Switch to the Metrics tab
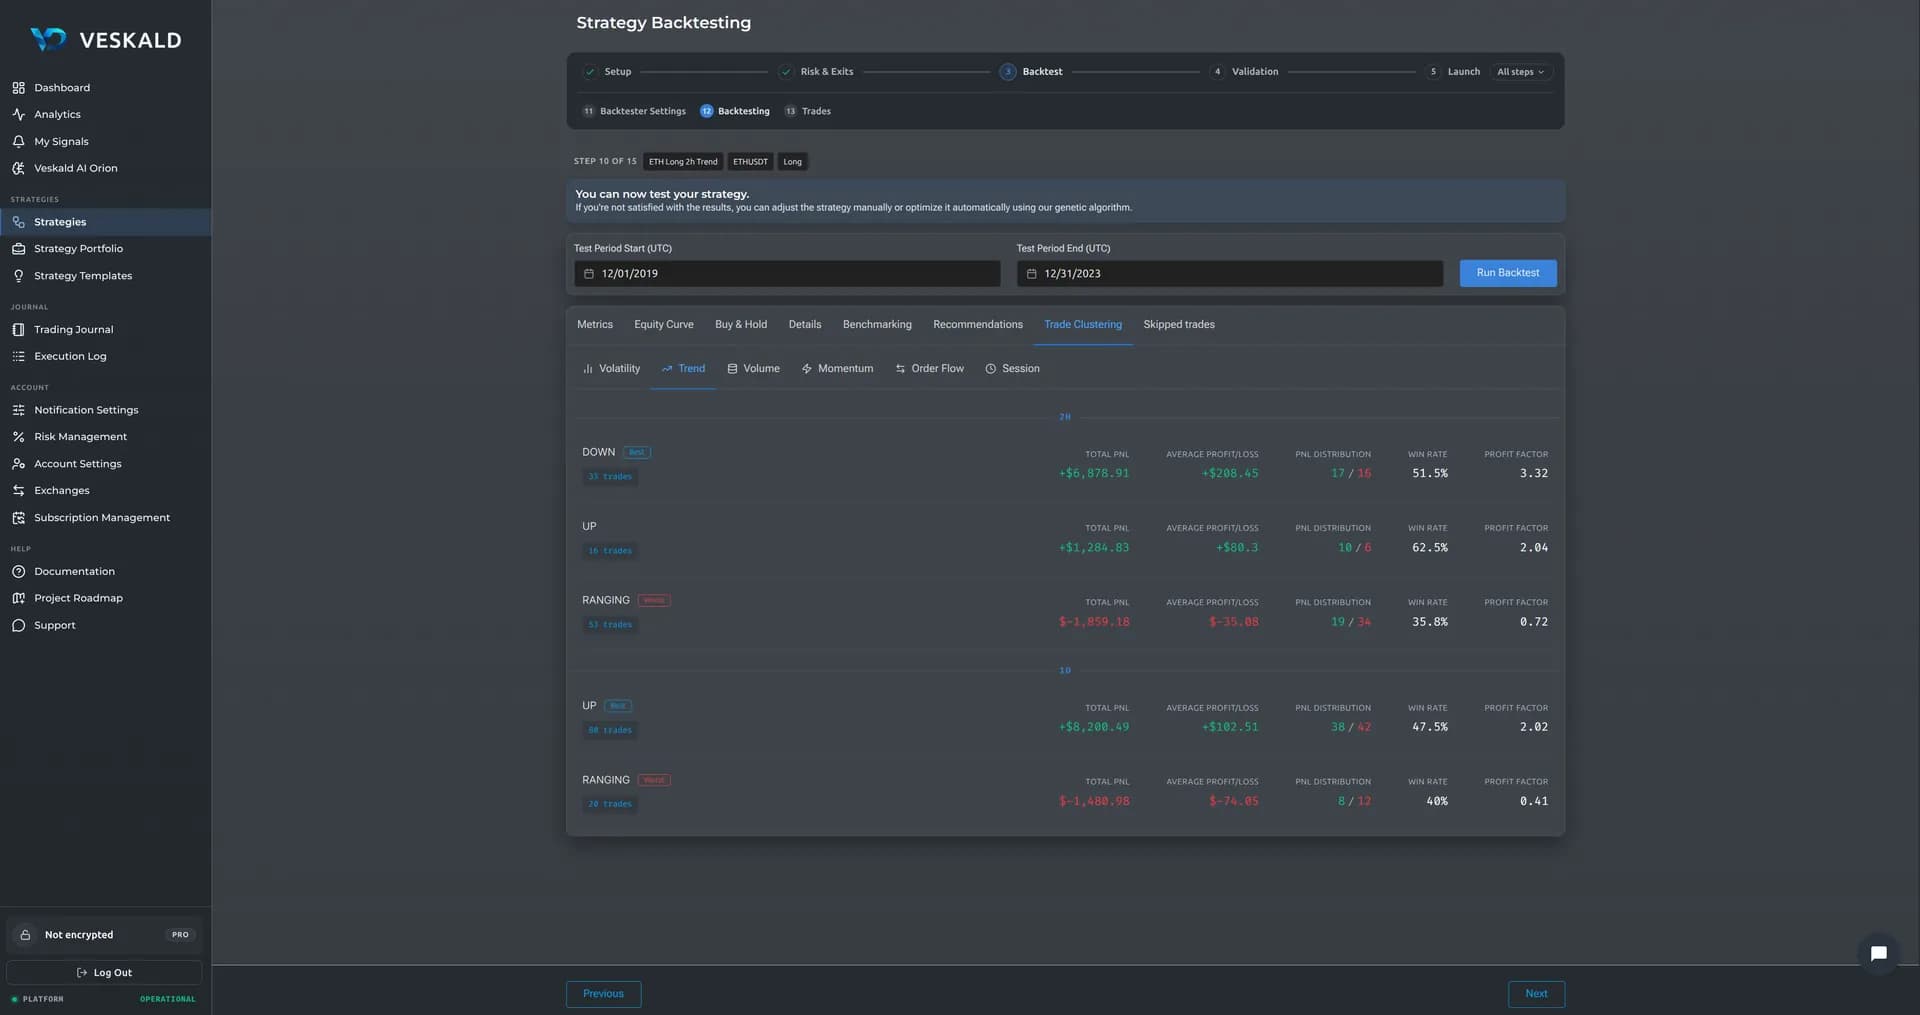Image resolution: width=1920 pixels, height=1015 pixels. pyautogui.click(x=595, y=325)
